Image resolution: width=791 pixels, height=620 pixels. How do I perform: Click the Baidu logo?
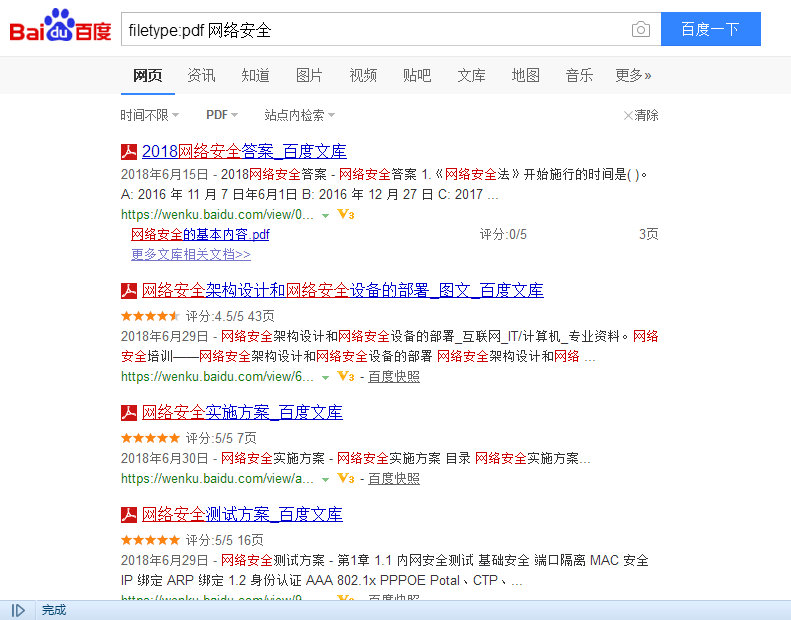60,25
